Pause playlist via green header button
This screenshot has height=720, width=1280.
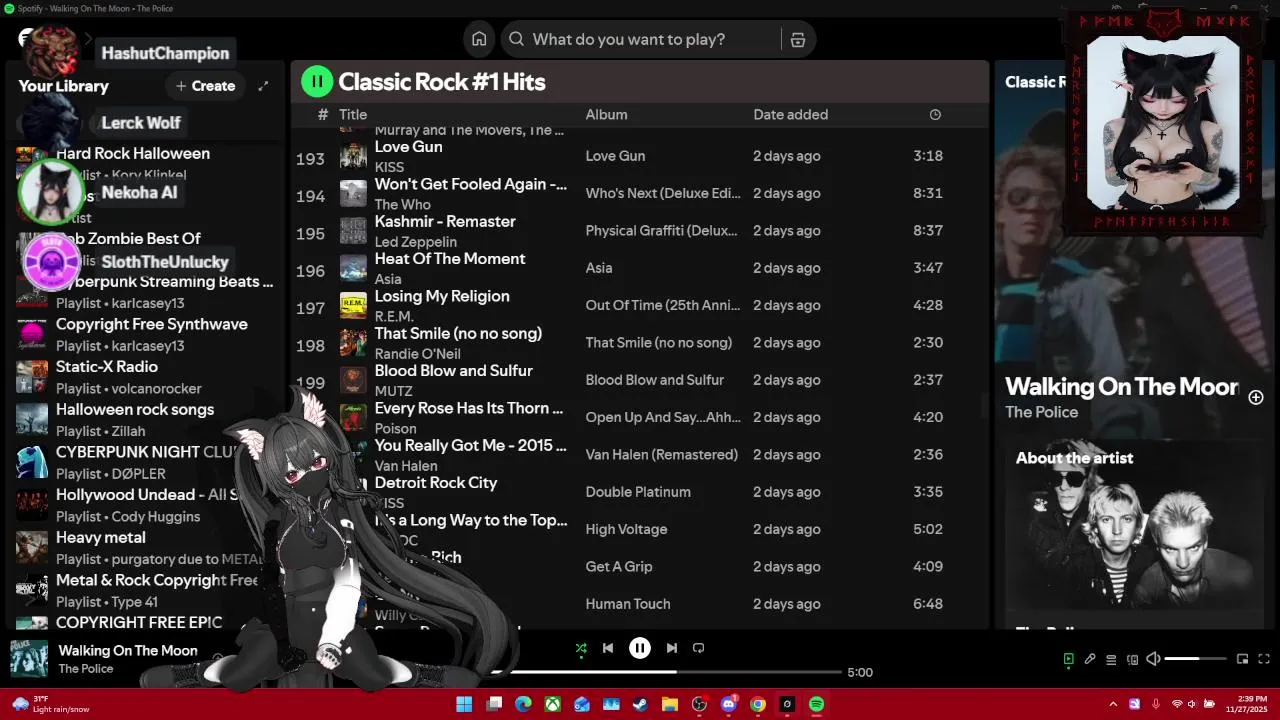[x=317, y=82]
